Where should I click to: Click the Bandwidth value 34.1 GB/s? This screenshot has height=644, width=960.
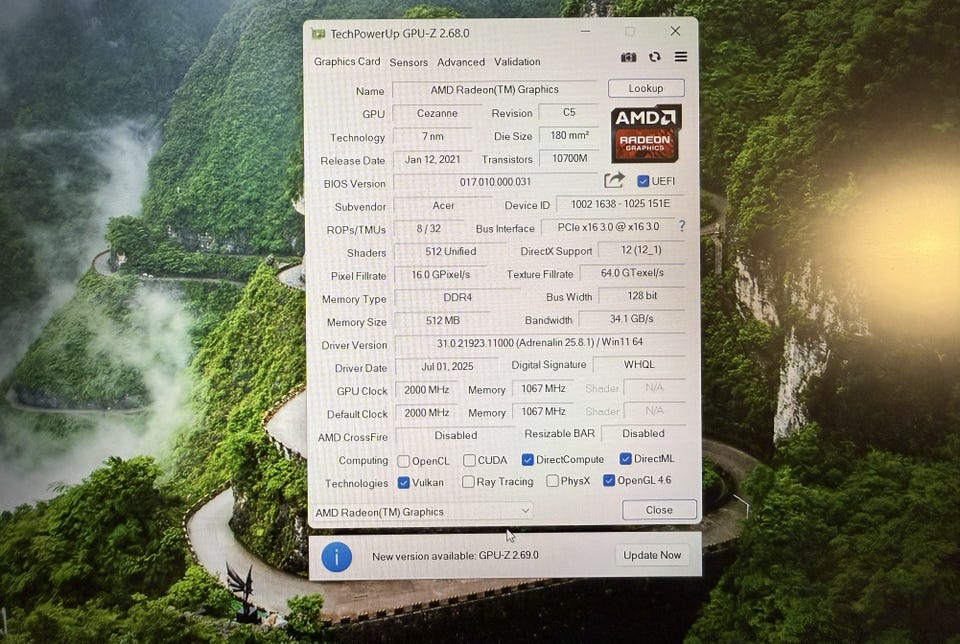tap(632, 318)
